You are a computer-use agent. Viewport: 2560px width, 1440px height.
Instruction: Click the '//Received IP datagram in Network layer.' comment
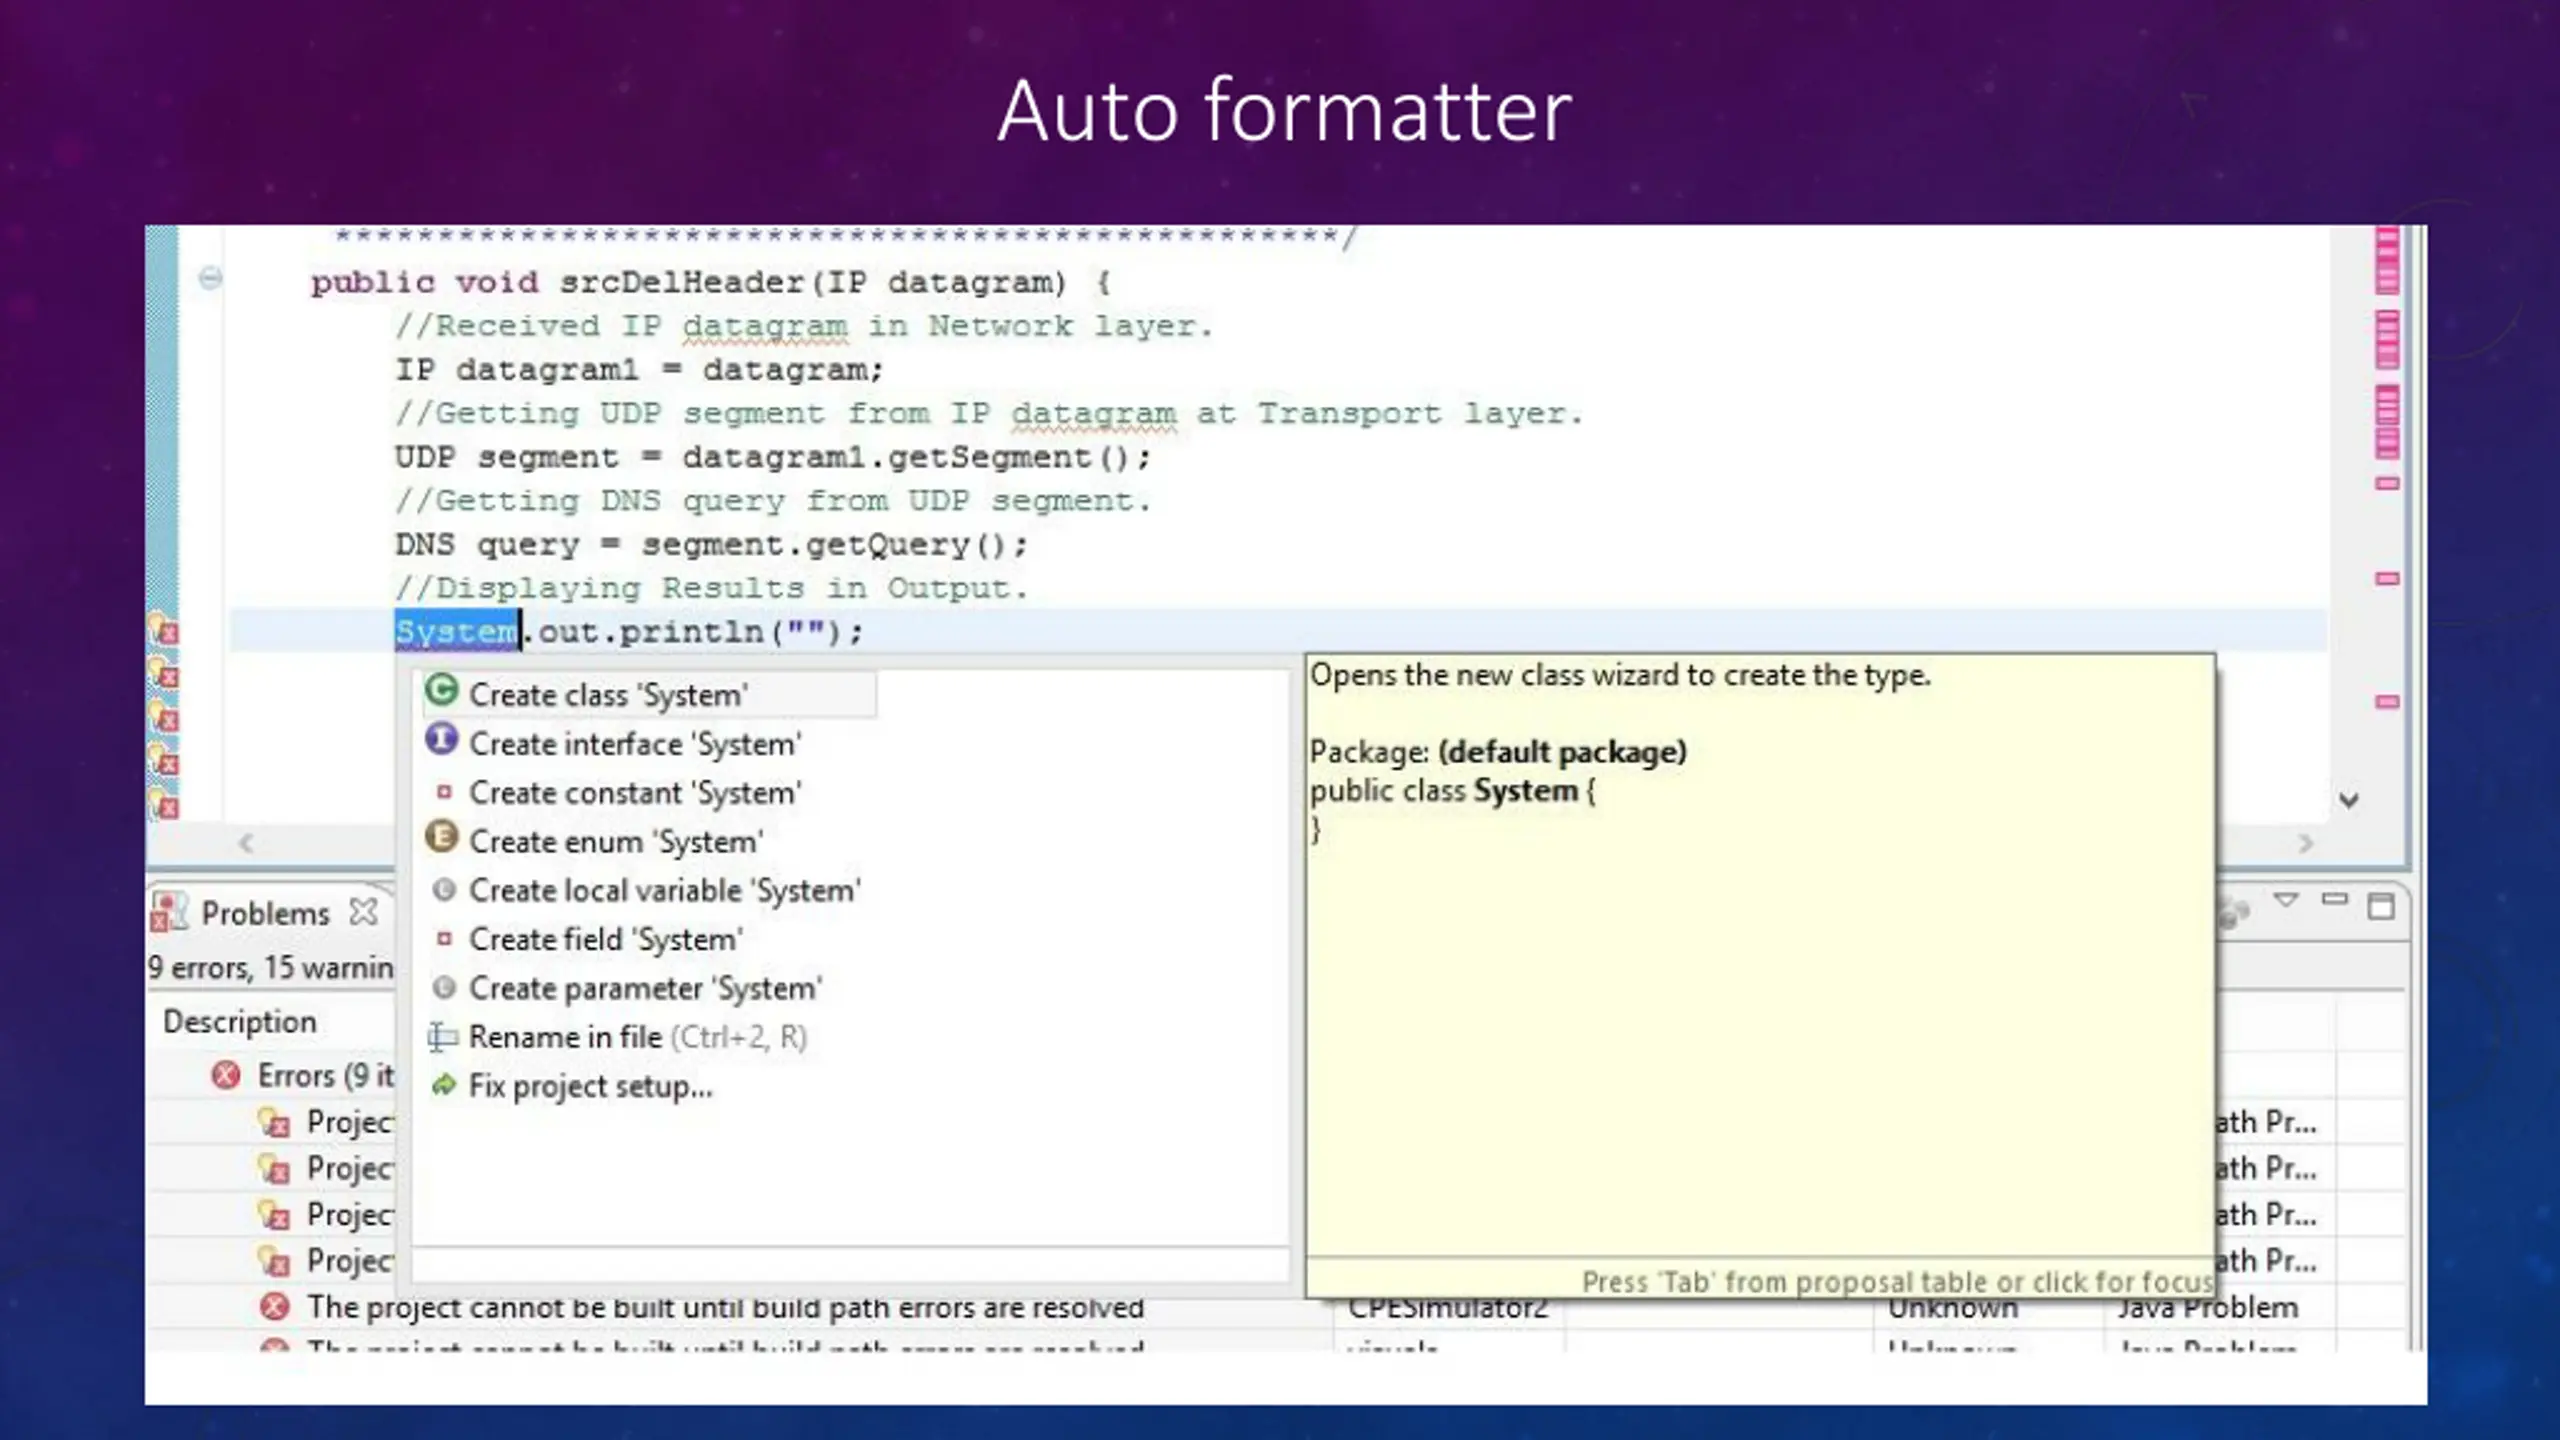[x=804, y=326]
